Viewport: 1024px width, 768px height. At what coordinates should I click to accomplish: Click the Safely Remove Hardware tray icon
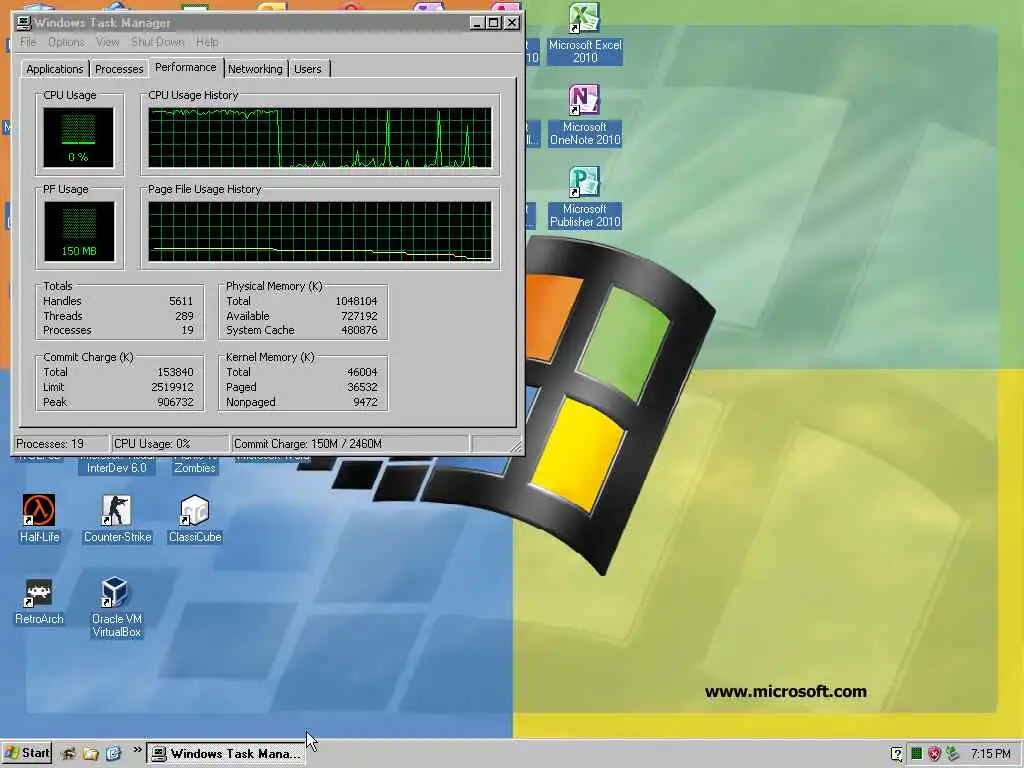point(953,754)
